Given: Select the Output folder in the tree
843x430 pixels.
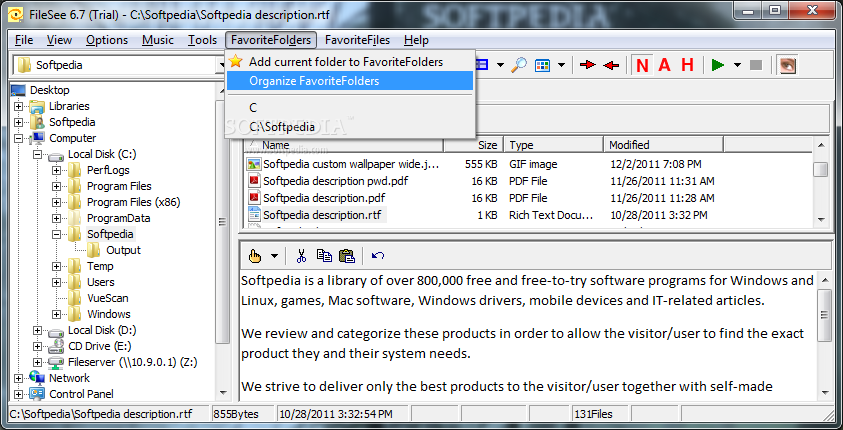Looking at the screenshot, I should pyautogui.click(x=123, y=250).
